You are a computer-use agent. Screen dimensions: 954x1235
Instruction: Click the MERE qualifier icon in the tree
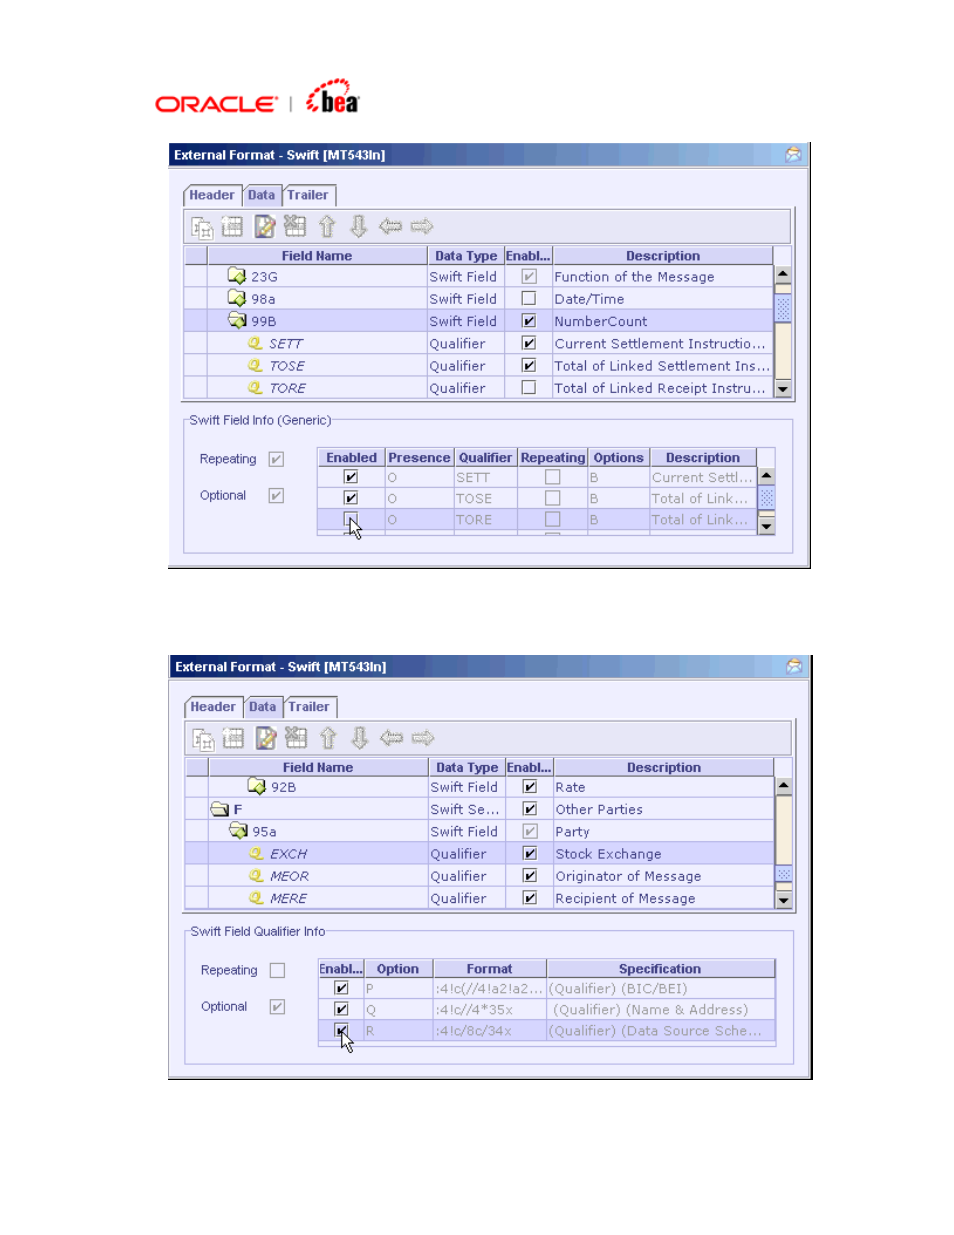click(256, 898)
